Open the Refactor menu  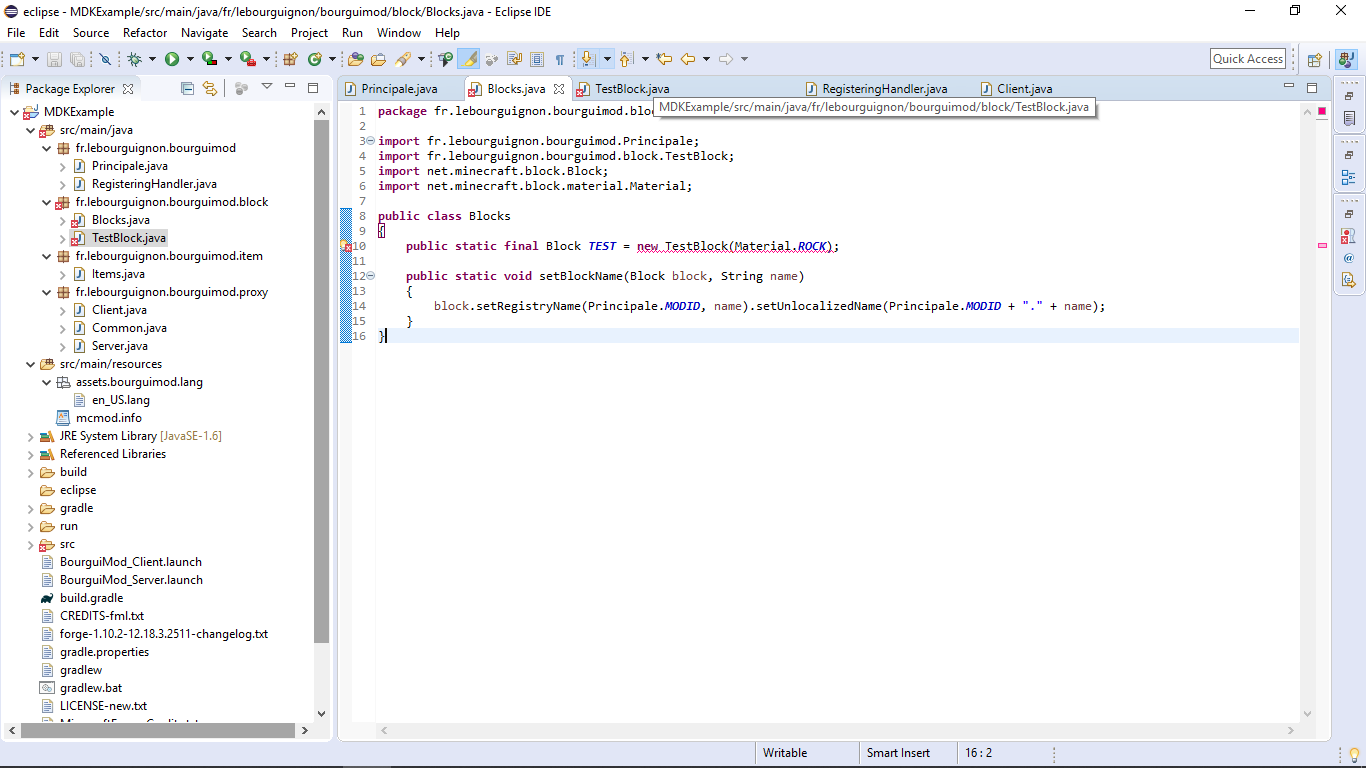point(145,33)
